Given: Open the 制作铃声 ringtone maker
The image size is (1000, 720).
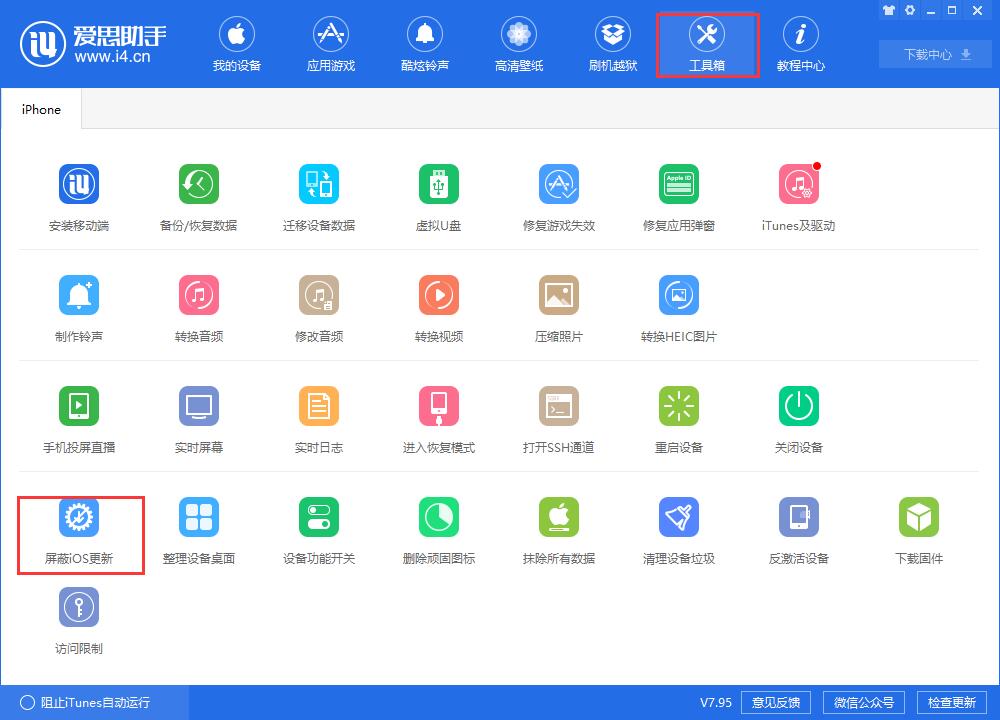Looking at the screenshot, I should [x=79, y=305].
